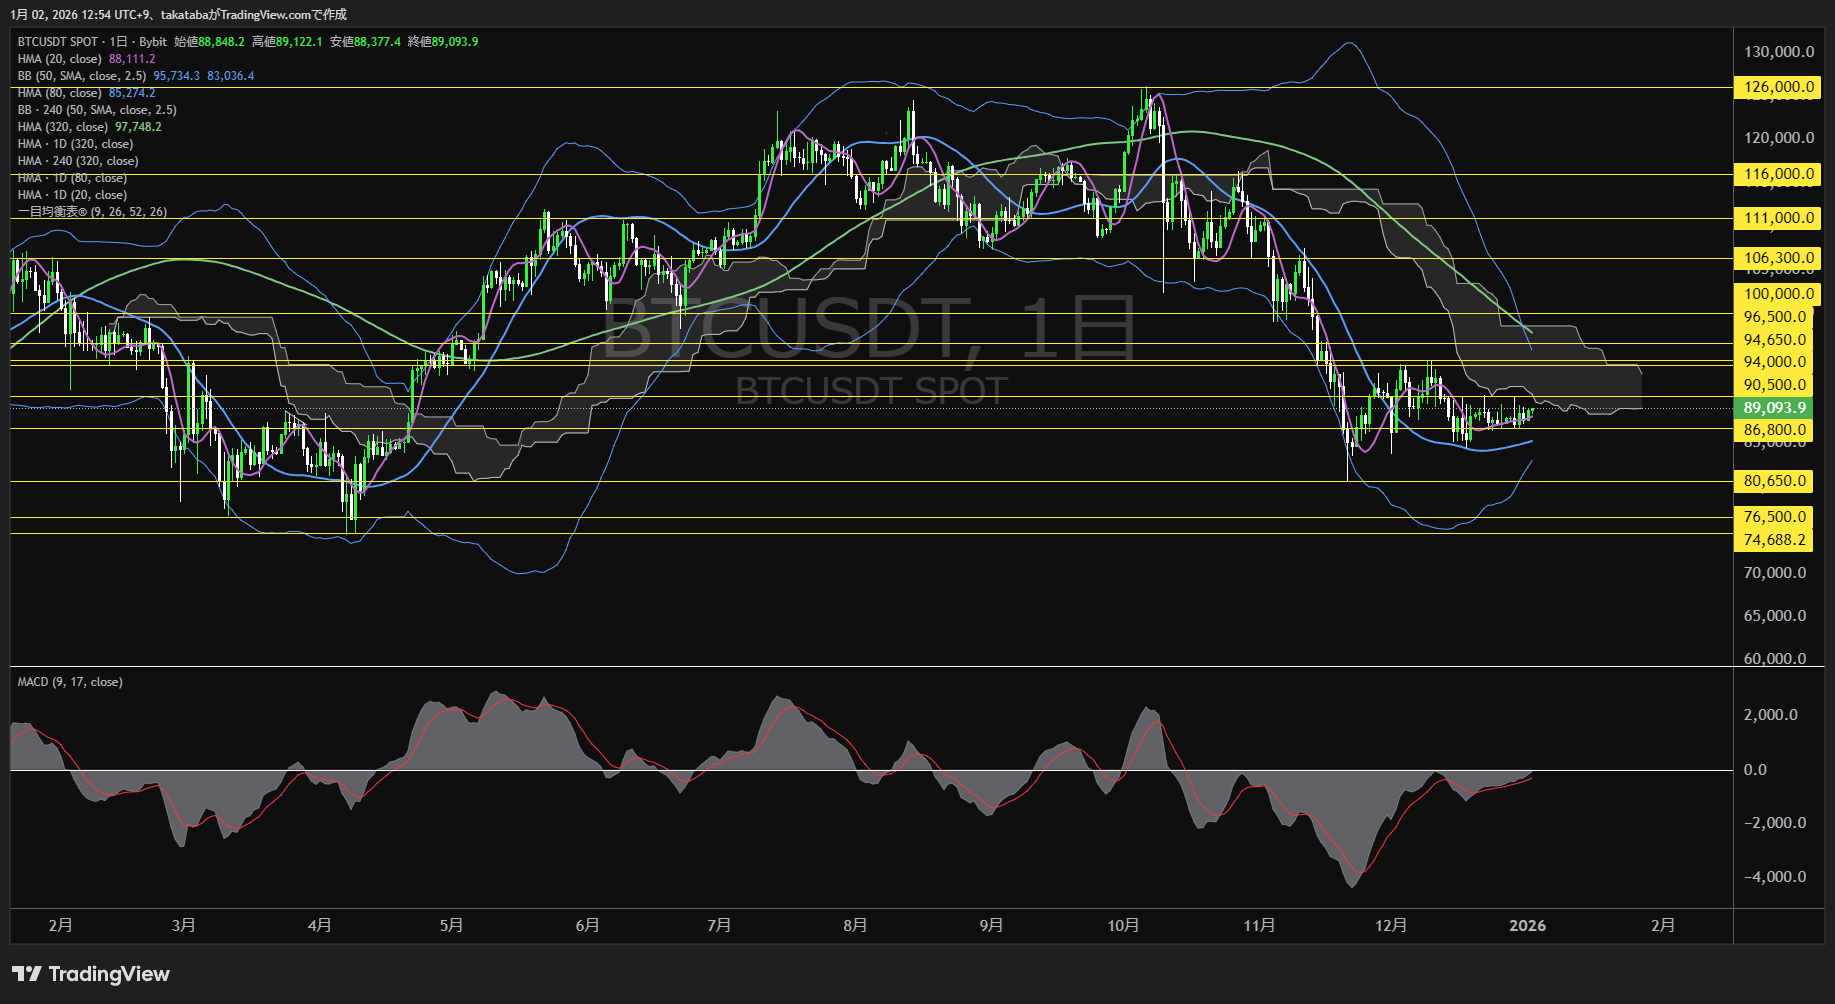Click the HMA (80, close) legend entry
The image size is (1835, 1004).
click(60, 93)
